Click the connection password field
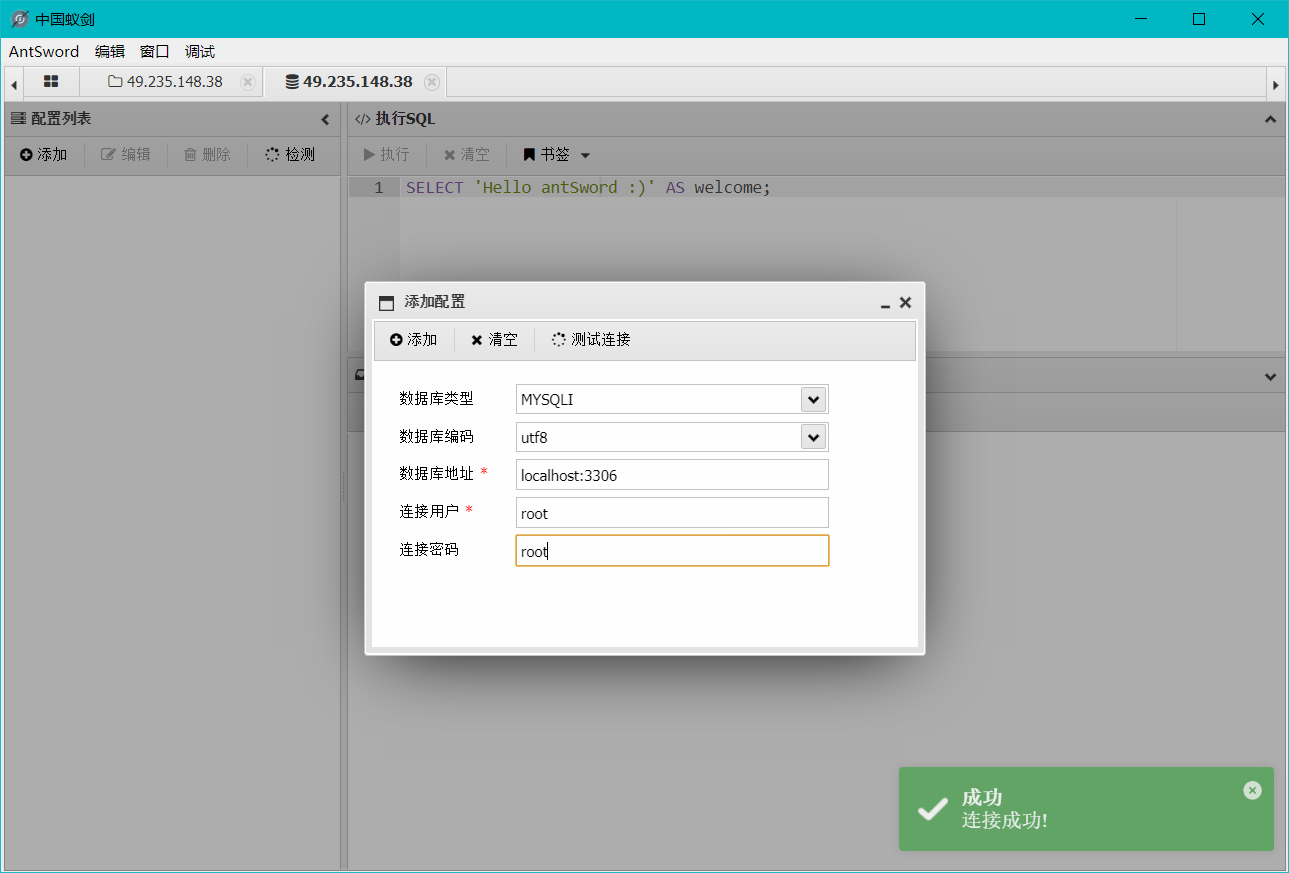The width and height of the screenshot is (1289, 873). click(672, 551)
